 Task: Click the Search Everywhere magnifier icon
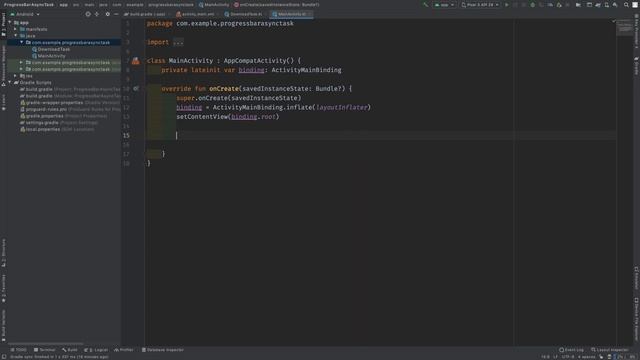click(626, 5)
